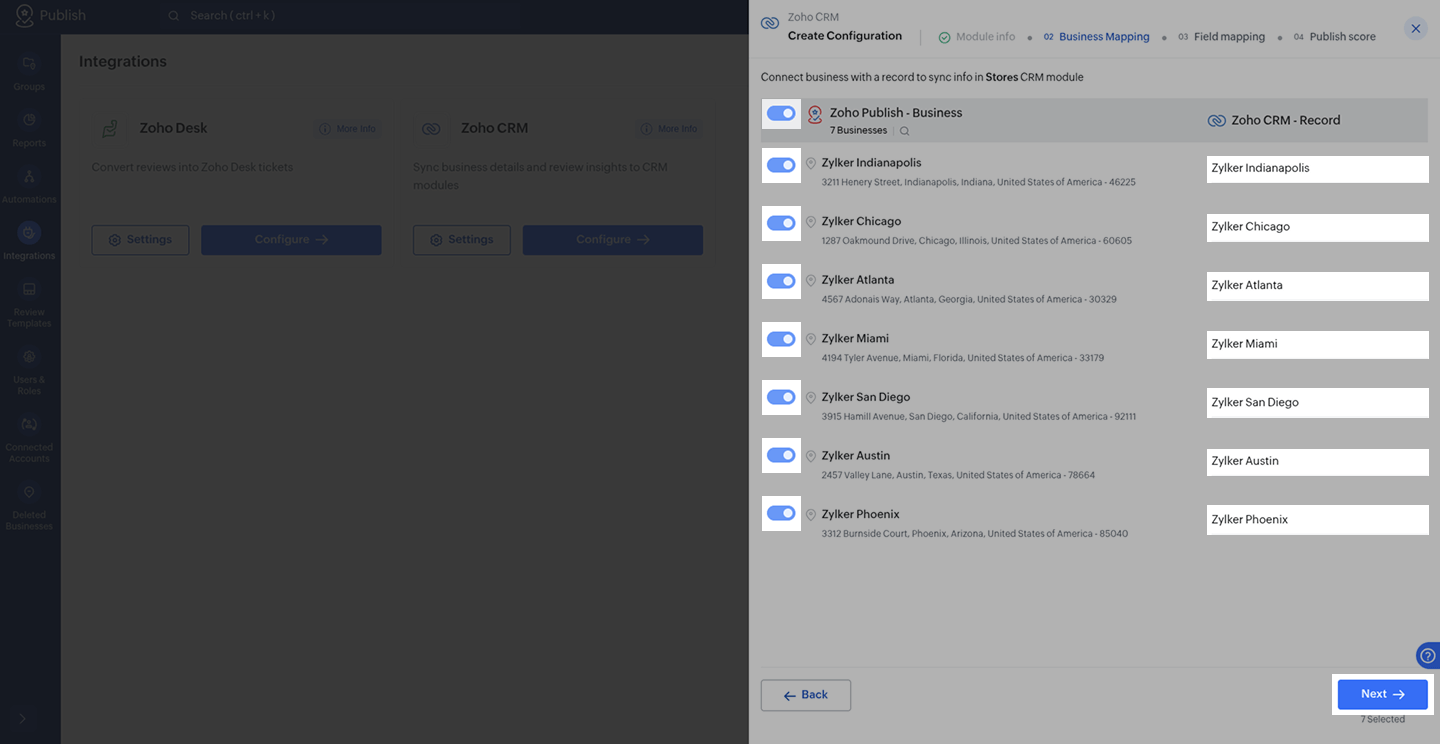Image resolution: width=1440 pixels, height=744 pixels.
Task: Click the Zoho CRM card icon on the Integrations page
Action: tap(431, 129)
